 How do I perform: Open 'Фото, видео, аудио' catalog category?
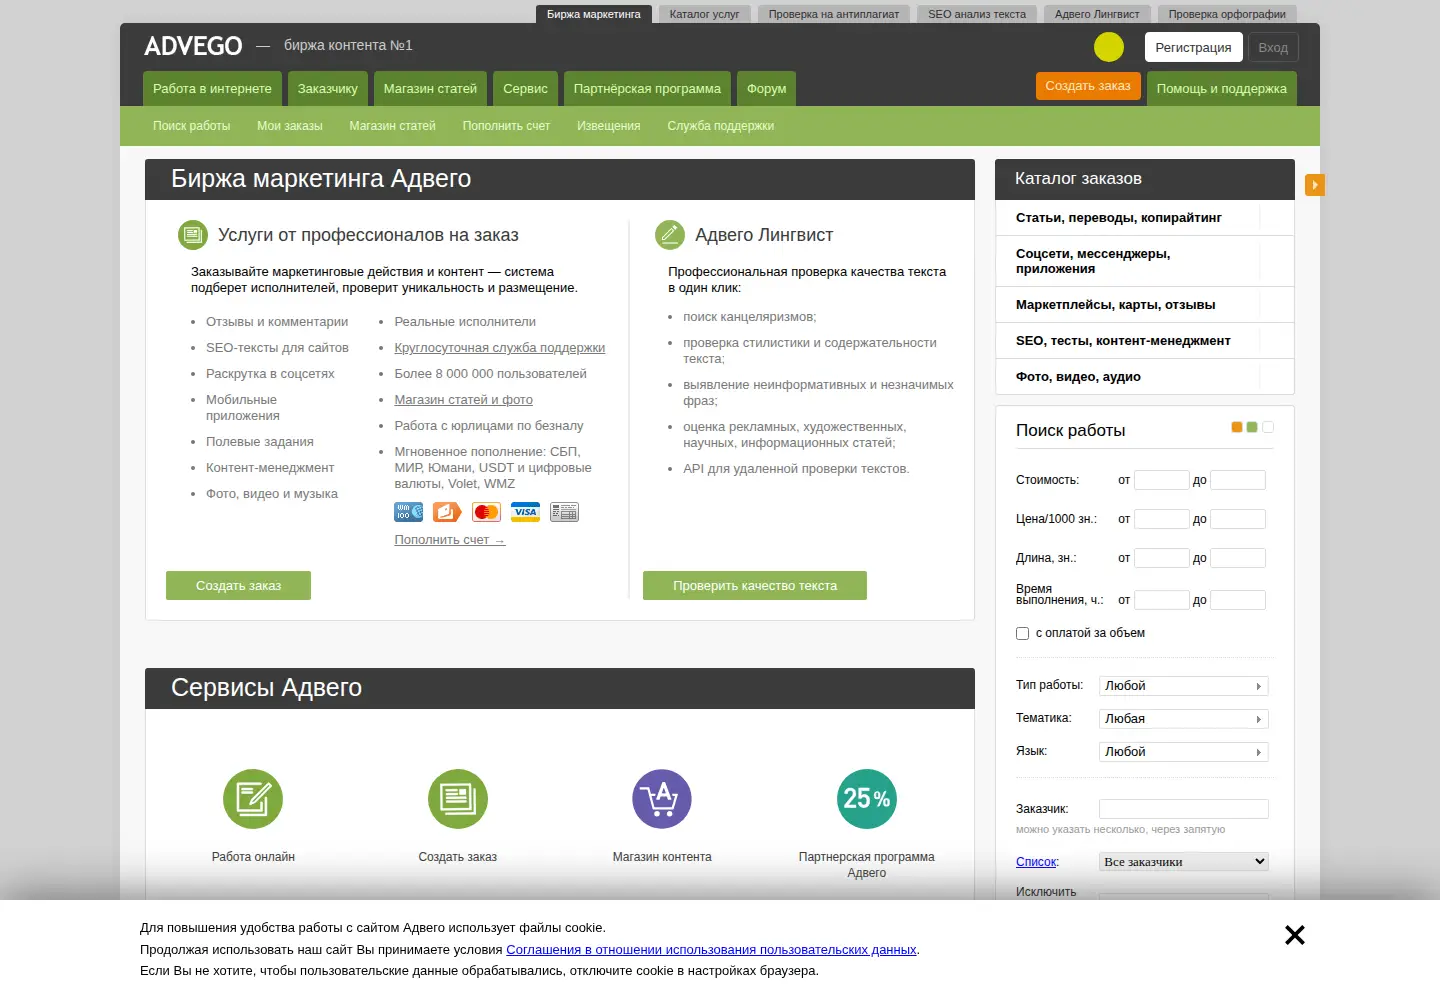coord(1145,377)
